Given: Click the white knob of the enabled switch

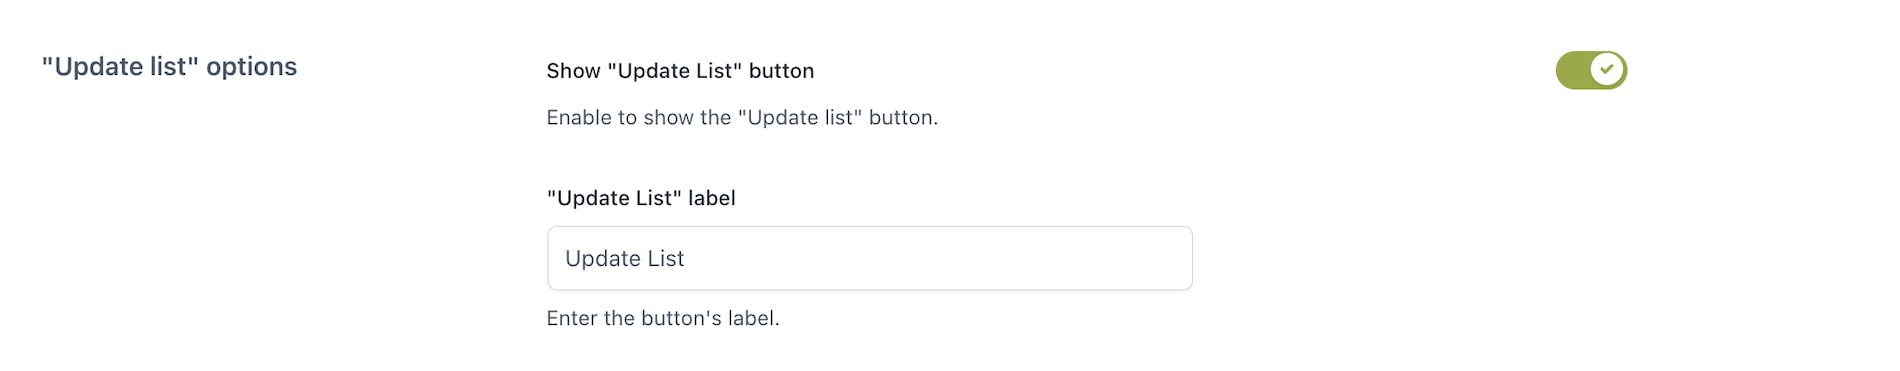Looking at the screenshot, I should click(1607, 70).
